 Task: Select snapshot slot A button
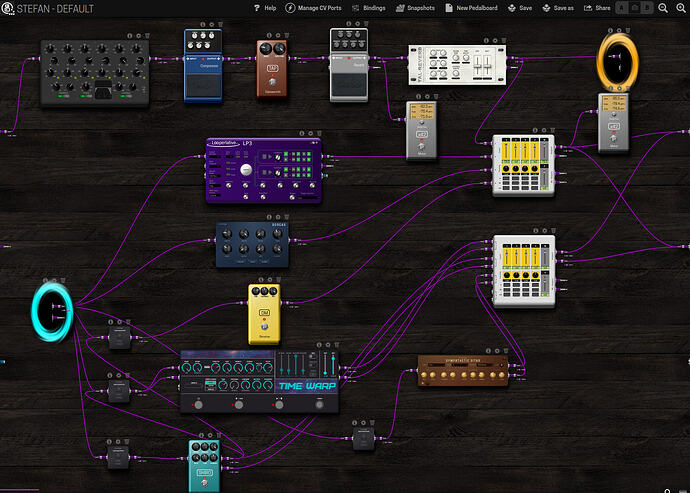pos(621,8)
